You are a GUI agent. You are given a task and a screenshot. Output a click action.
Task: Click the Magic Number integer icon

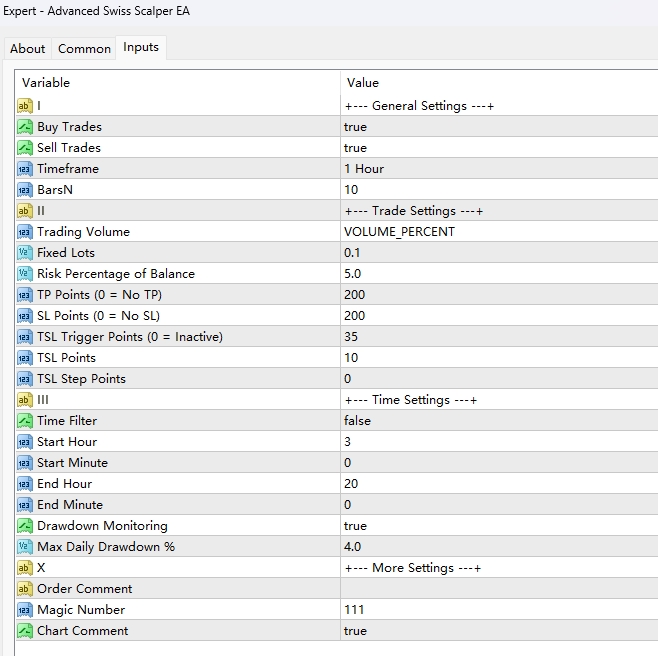click(x=25, y=610)
